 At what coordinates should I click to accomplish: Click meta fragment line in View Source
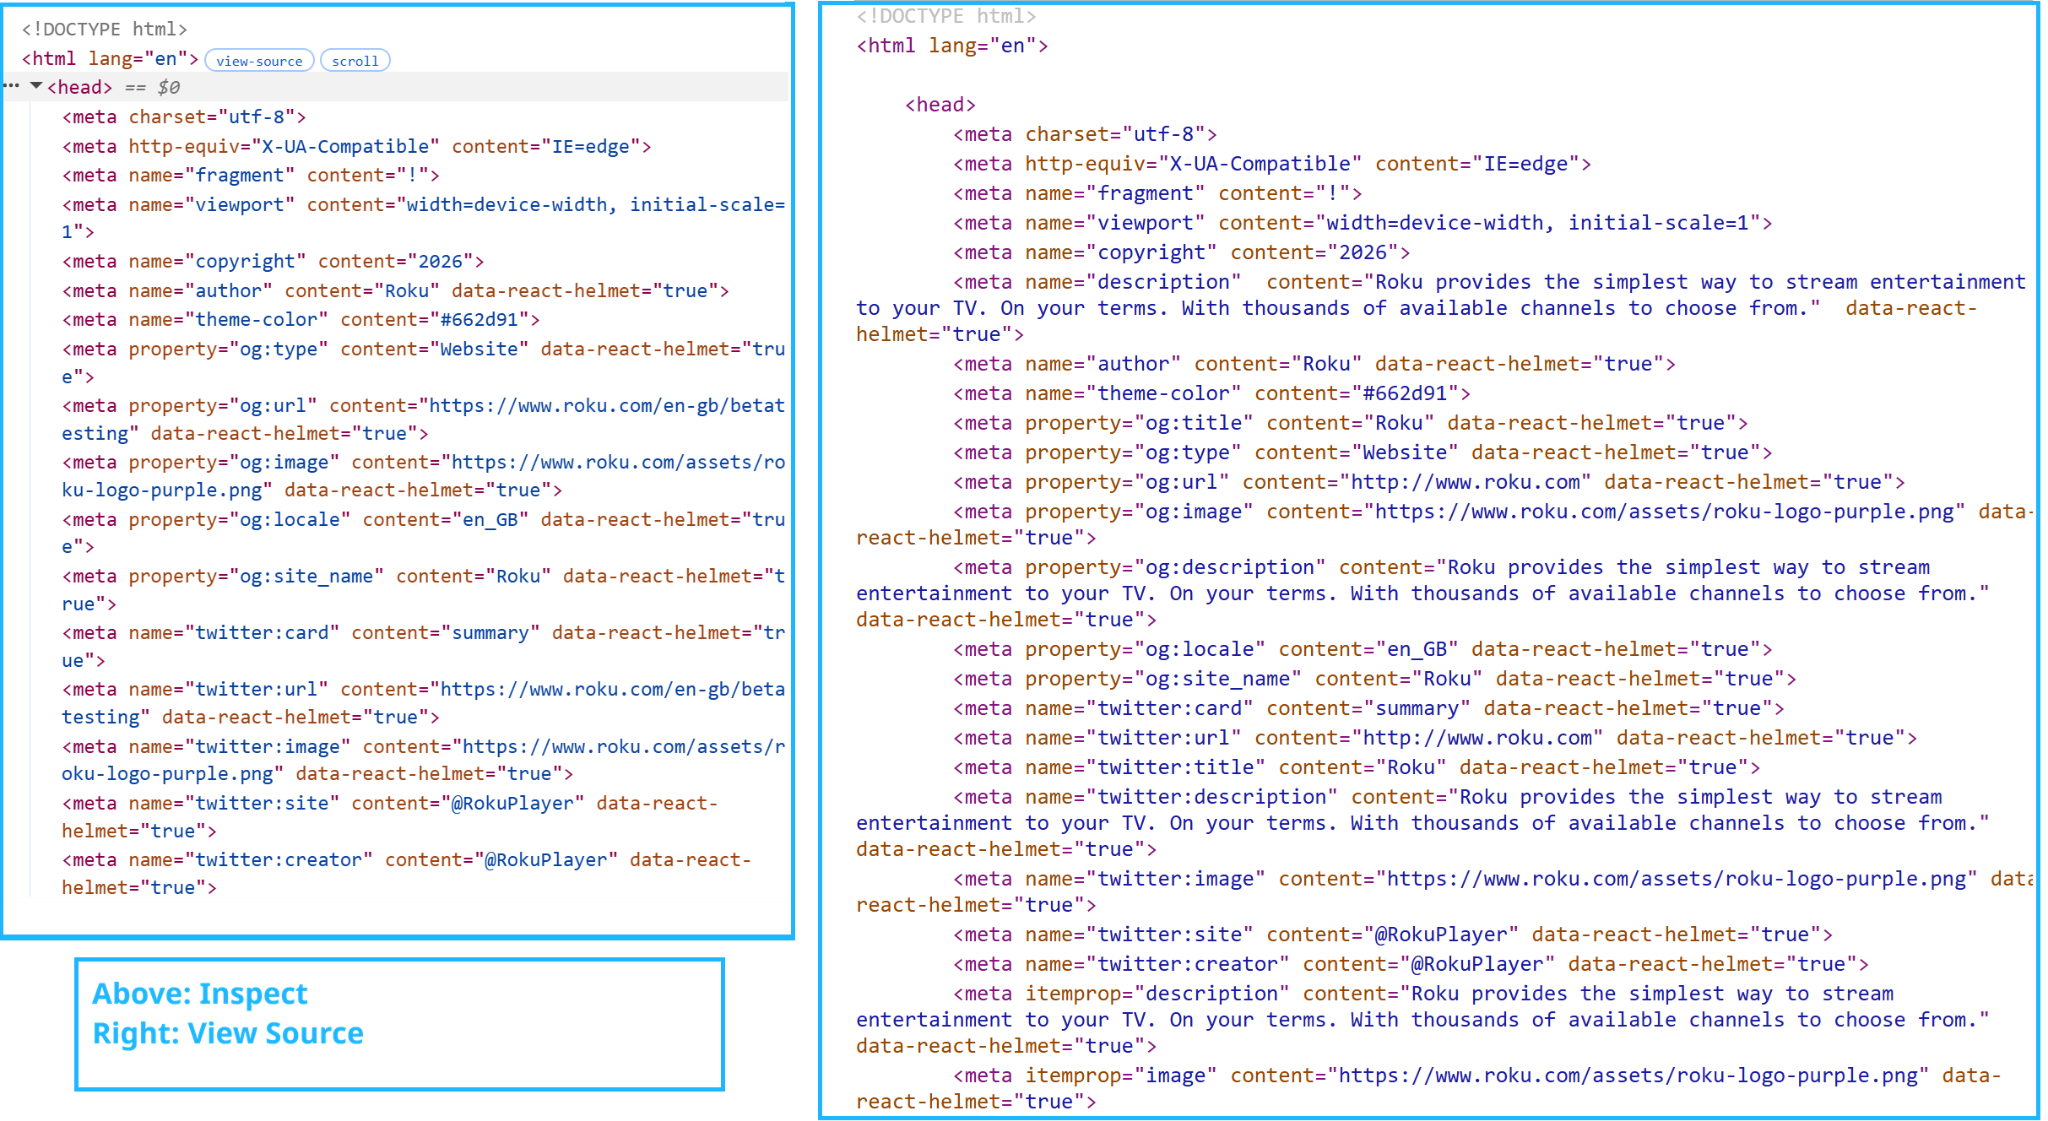(x=1157, y=194)
